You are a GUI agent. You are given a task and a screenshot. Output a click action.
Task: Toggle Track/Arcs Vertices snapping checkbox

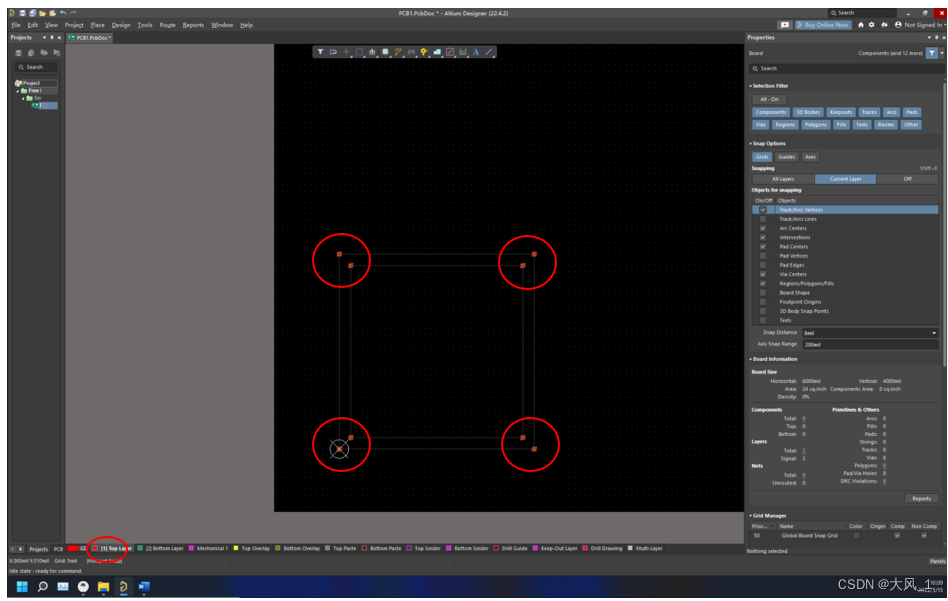point(762,210)
